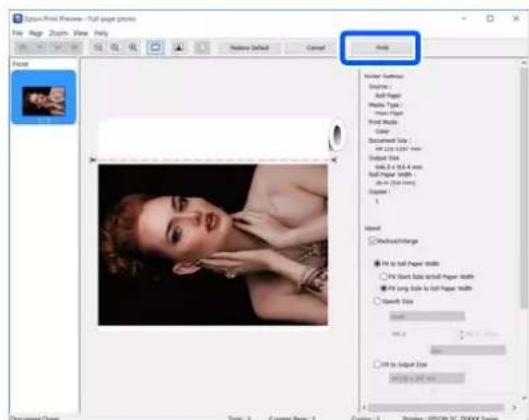This screenshot has width=529, height=420.
Task: Click the Epson Print Preview app icon
Action: tap(18, 19)
